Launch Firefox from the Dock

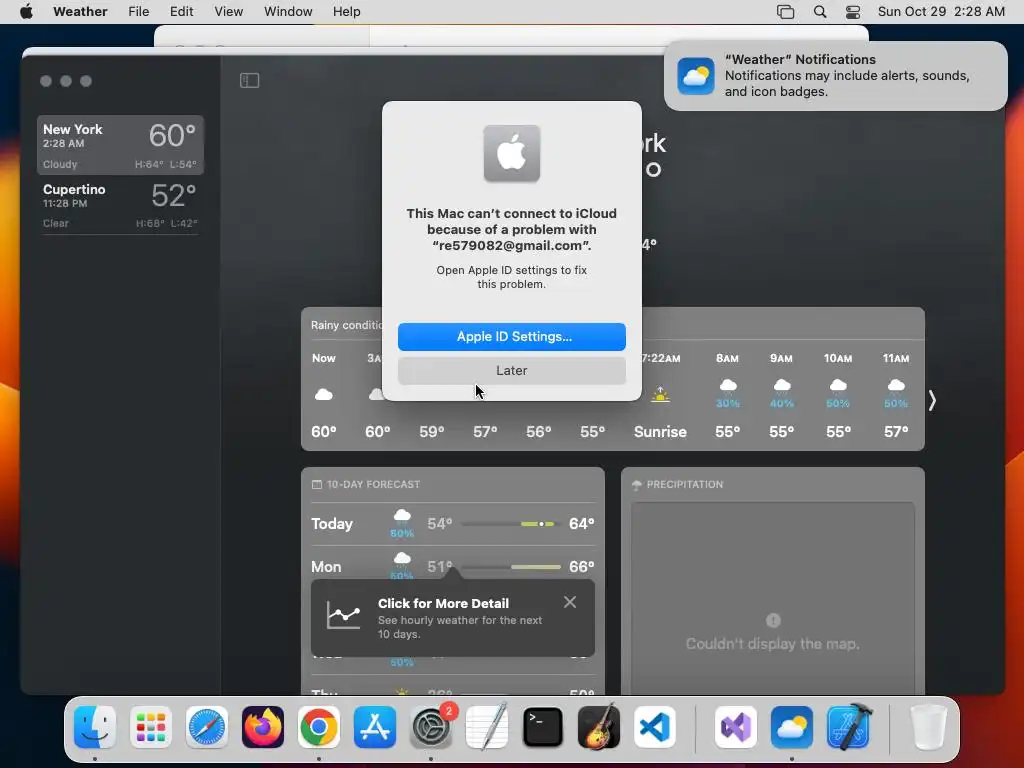click(x=263, y=727)
